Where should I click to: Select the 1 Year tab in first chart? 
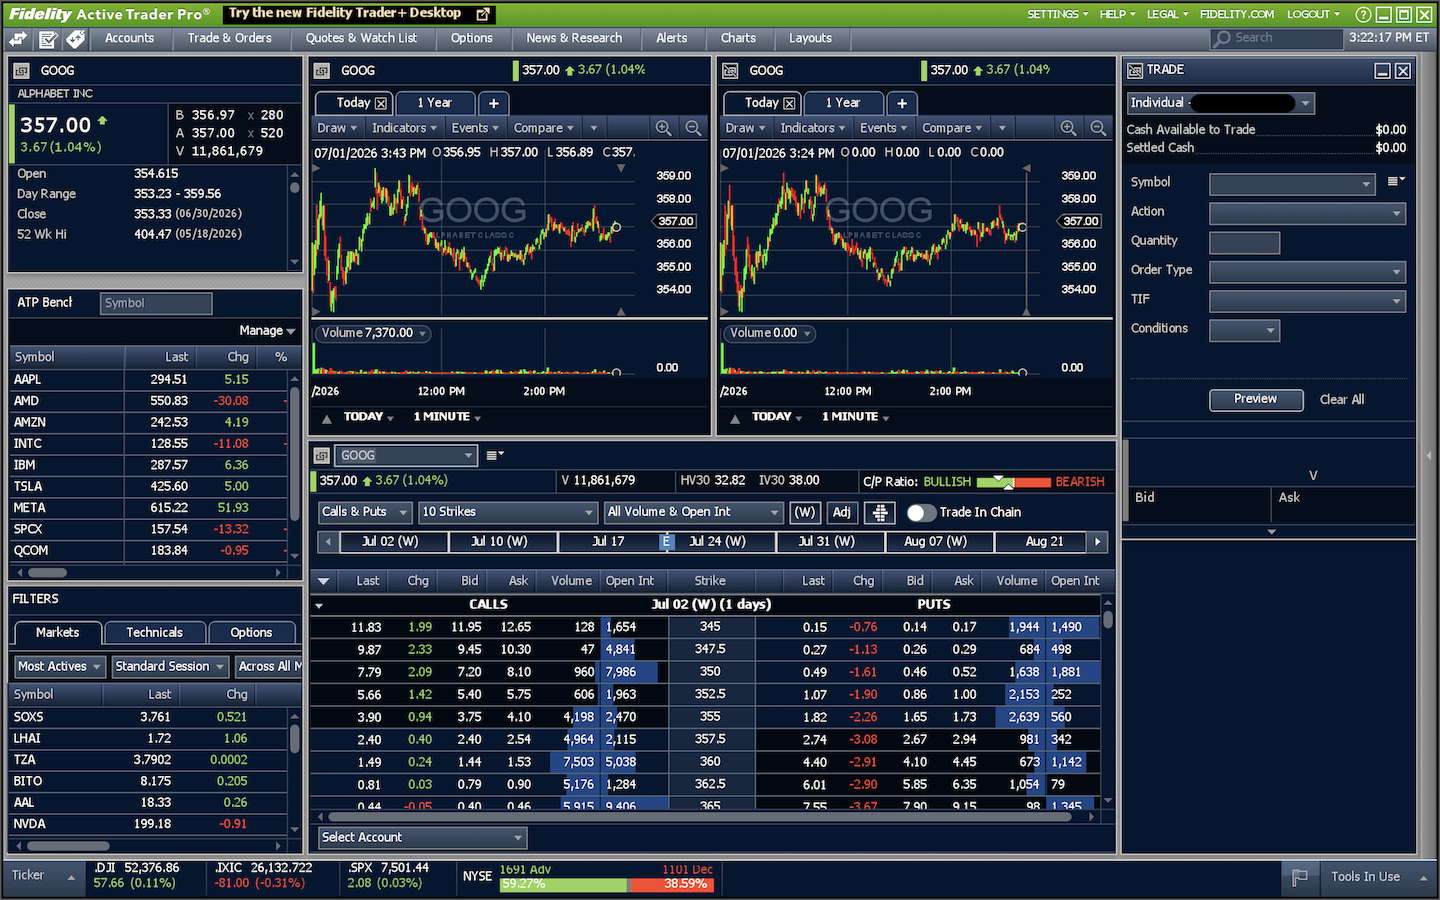[x=434, y=103]
